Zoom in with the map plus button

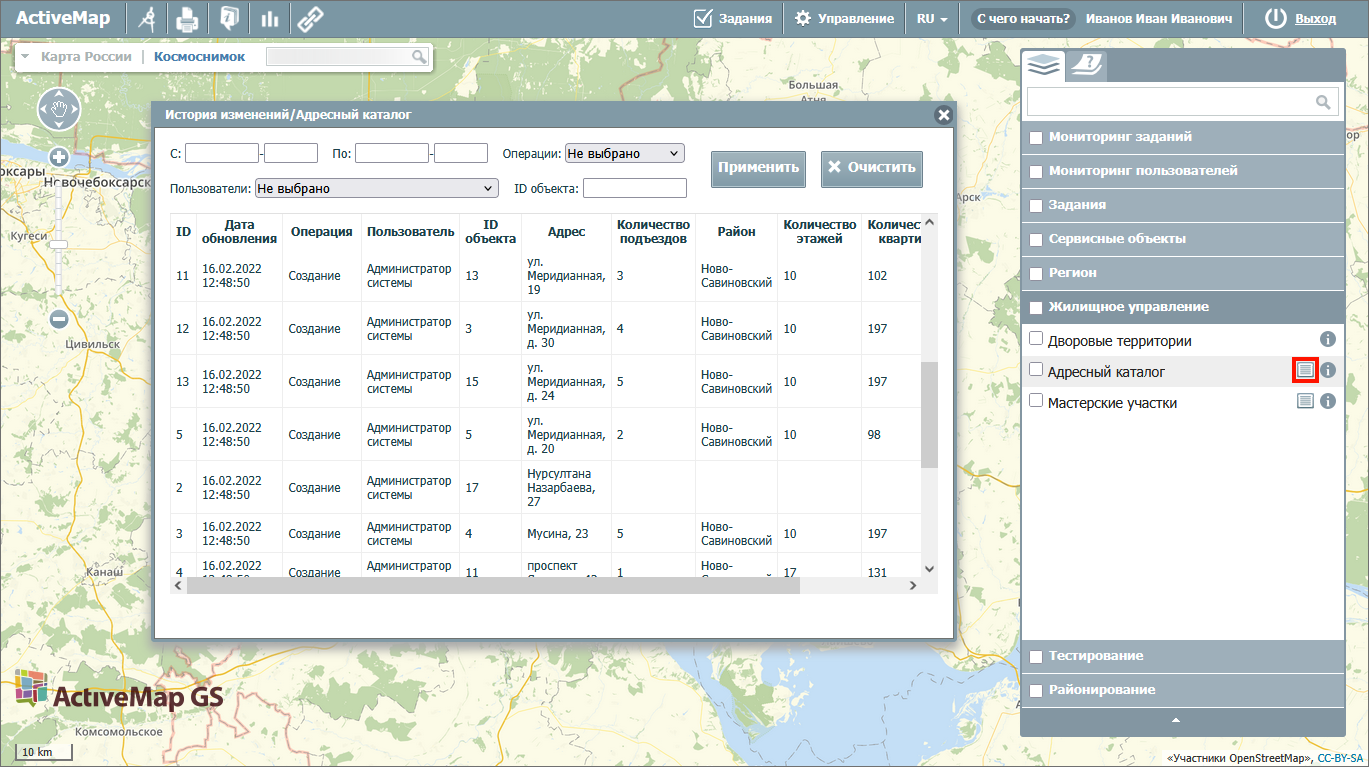coord(59,157)
